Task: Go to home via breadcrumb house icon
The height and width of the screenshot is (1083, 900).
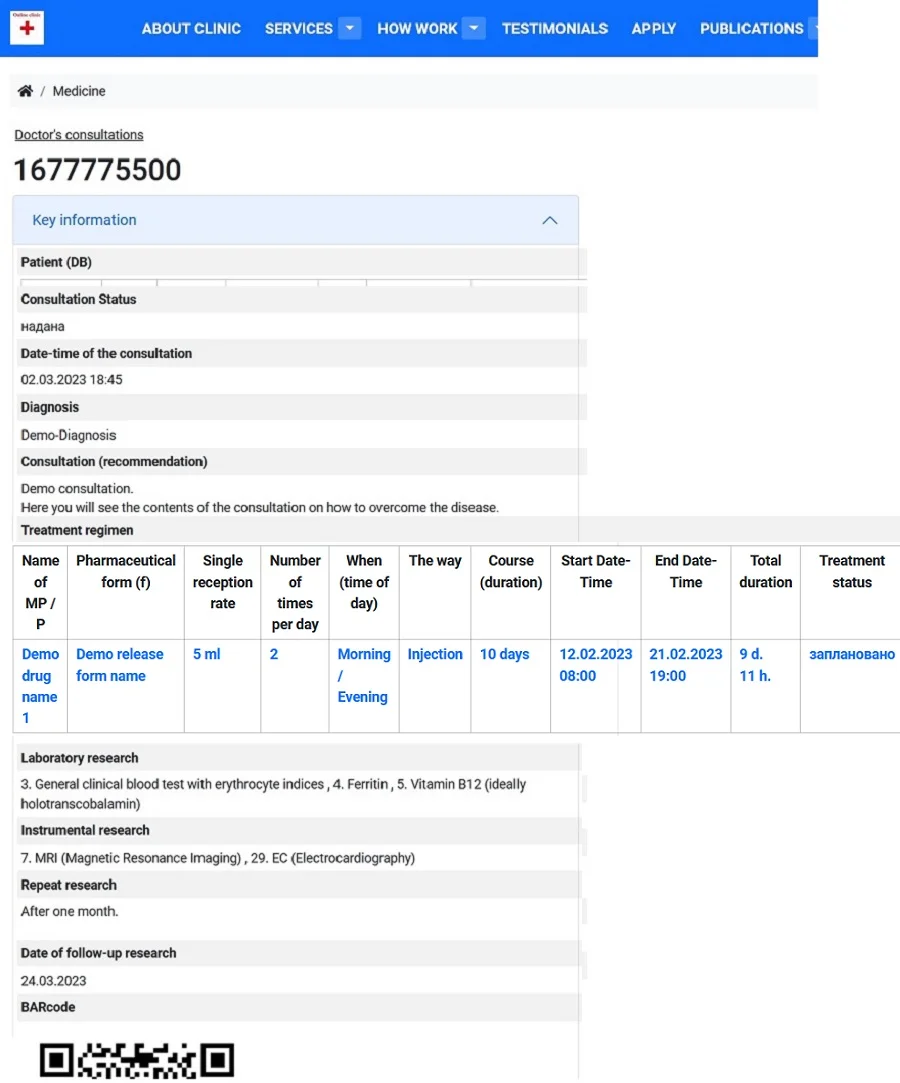Action: 26,91
